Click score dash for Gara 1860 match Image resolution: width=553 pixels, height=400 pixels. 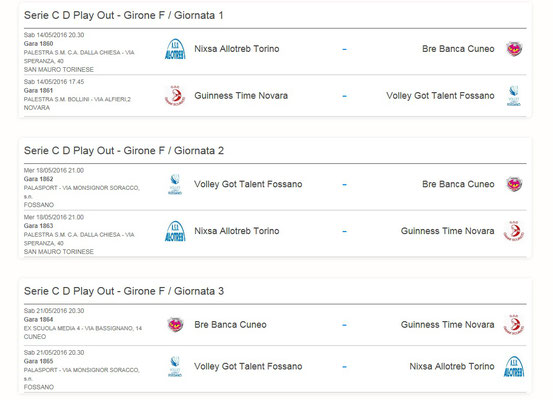[345, 49]
